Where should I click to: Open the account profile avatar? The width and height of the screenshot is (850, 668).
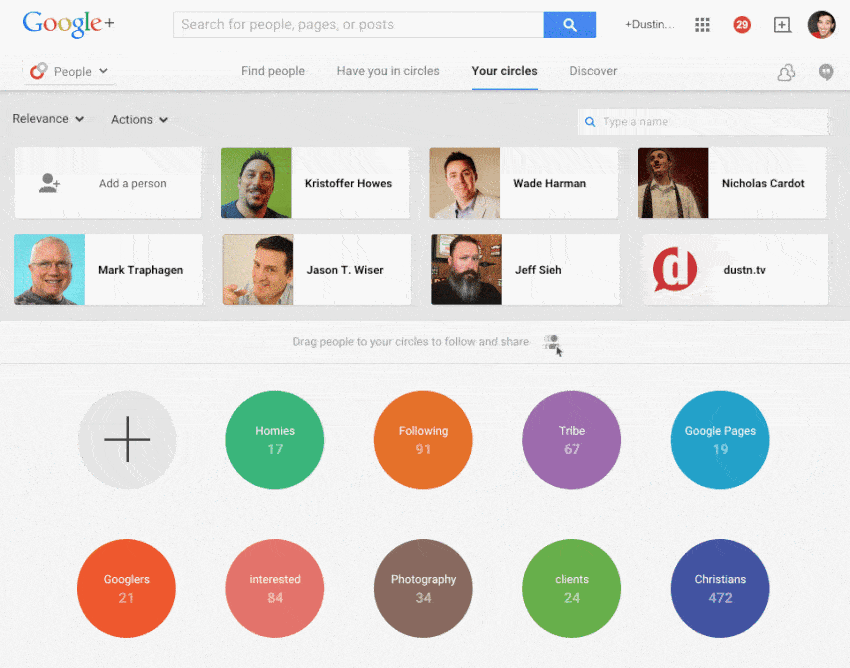coord(821,24)
